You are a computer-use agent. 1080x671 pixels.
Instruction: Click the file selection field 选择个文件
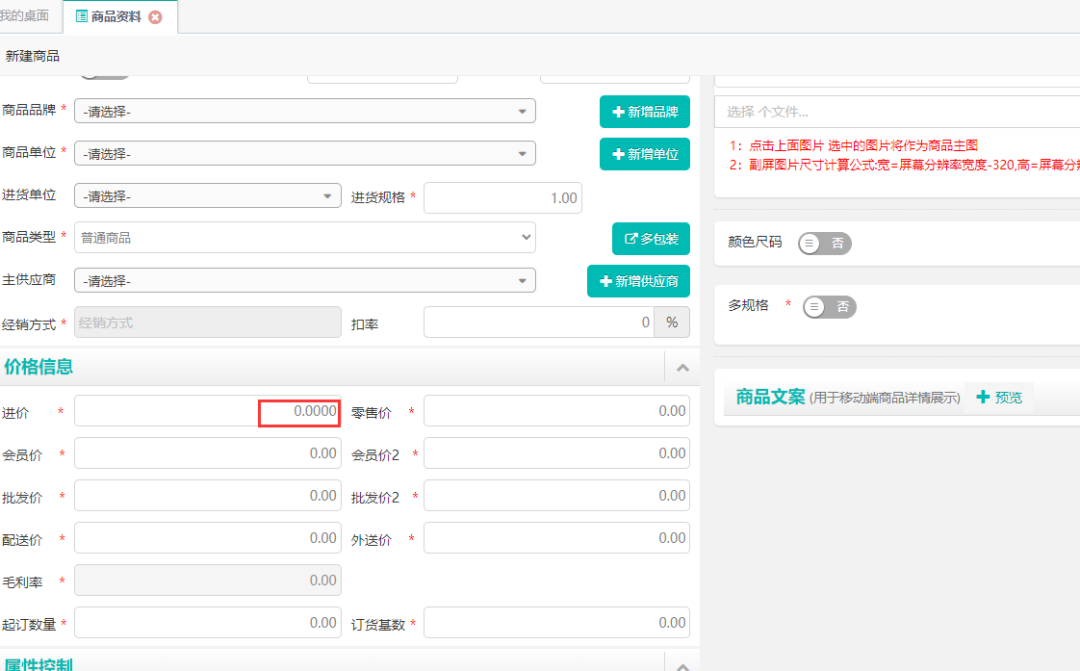tap(896, 111)
